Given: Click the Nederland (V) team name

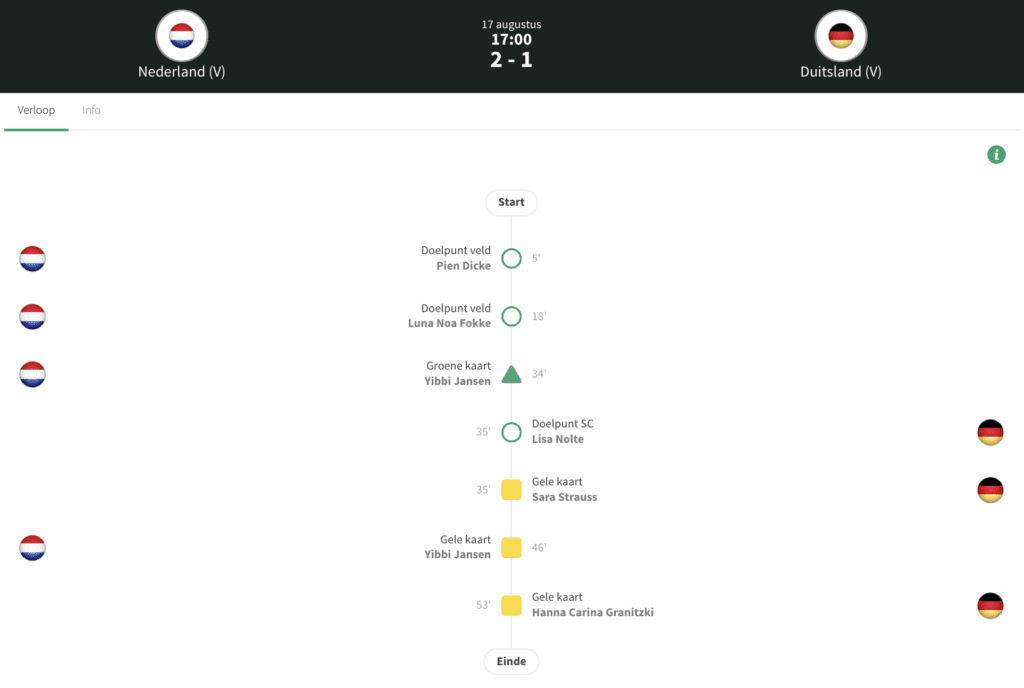Looking at the screenshot, I should pyautogui.click(x=181, y=72).
